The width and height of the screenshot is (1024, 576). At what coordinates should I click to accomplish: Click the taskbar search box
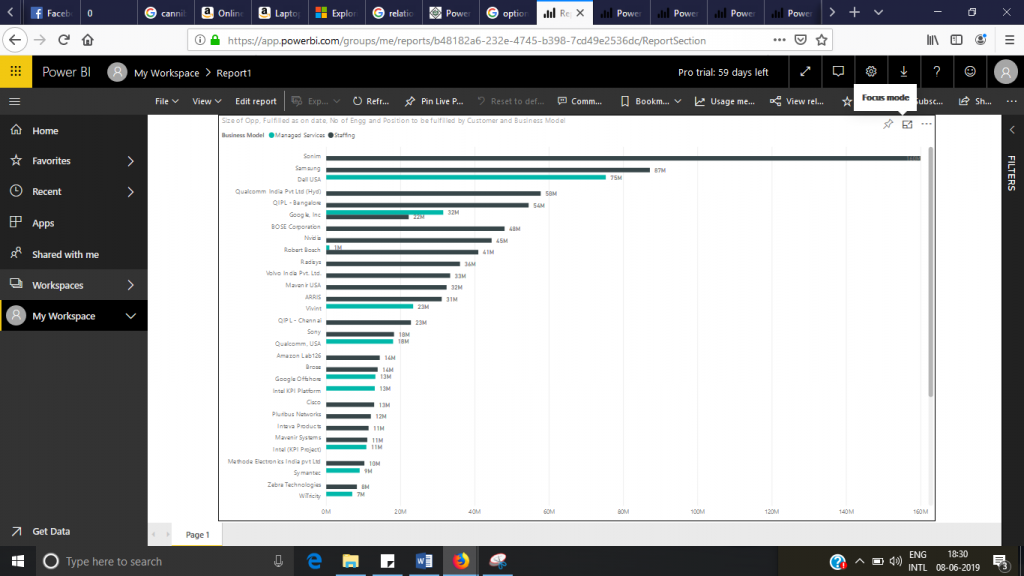tap(166, 561)
